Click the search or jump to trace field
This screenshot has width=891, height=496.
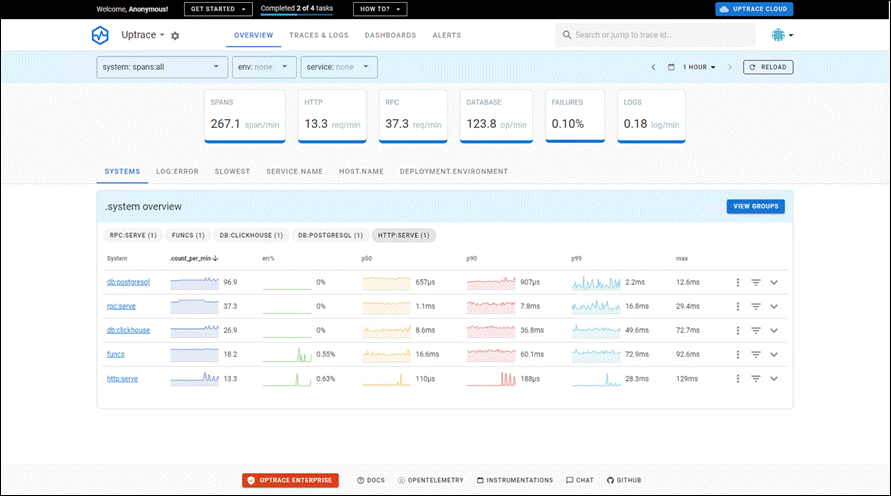[x=655, y=35]
